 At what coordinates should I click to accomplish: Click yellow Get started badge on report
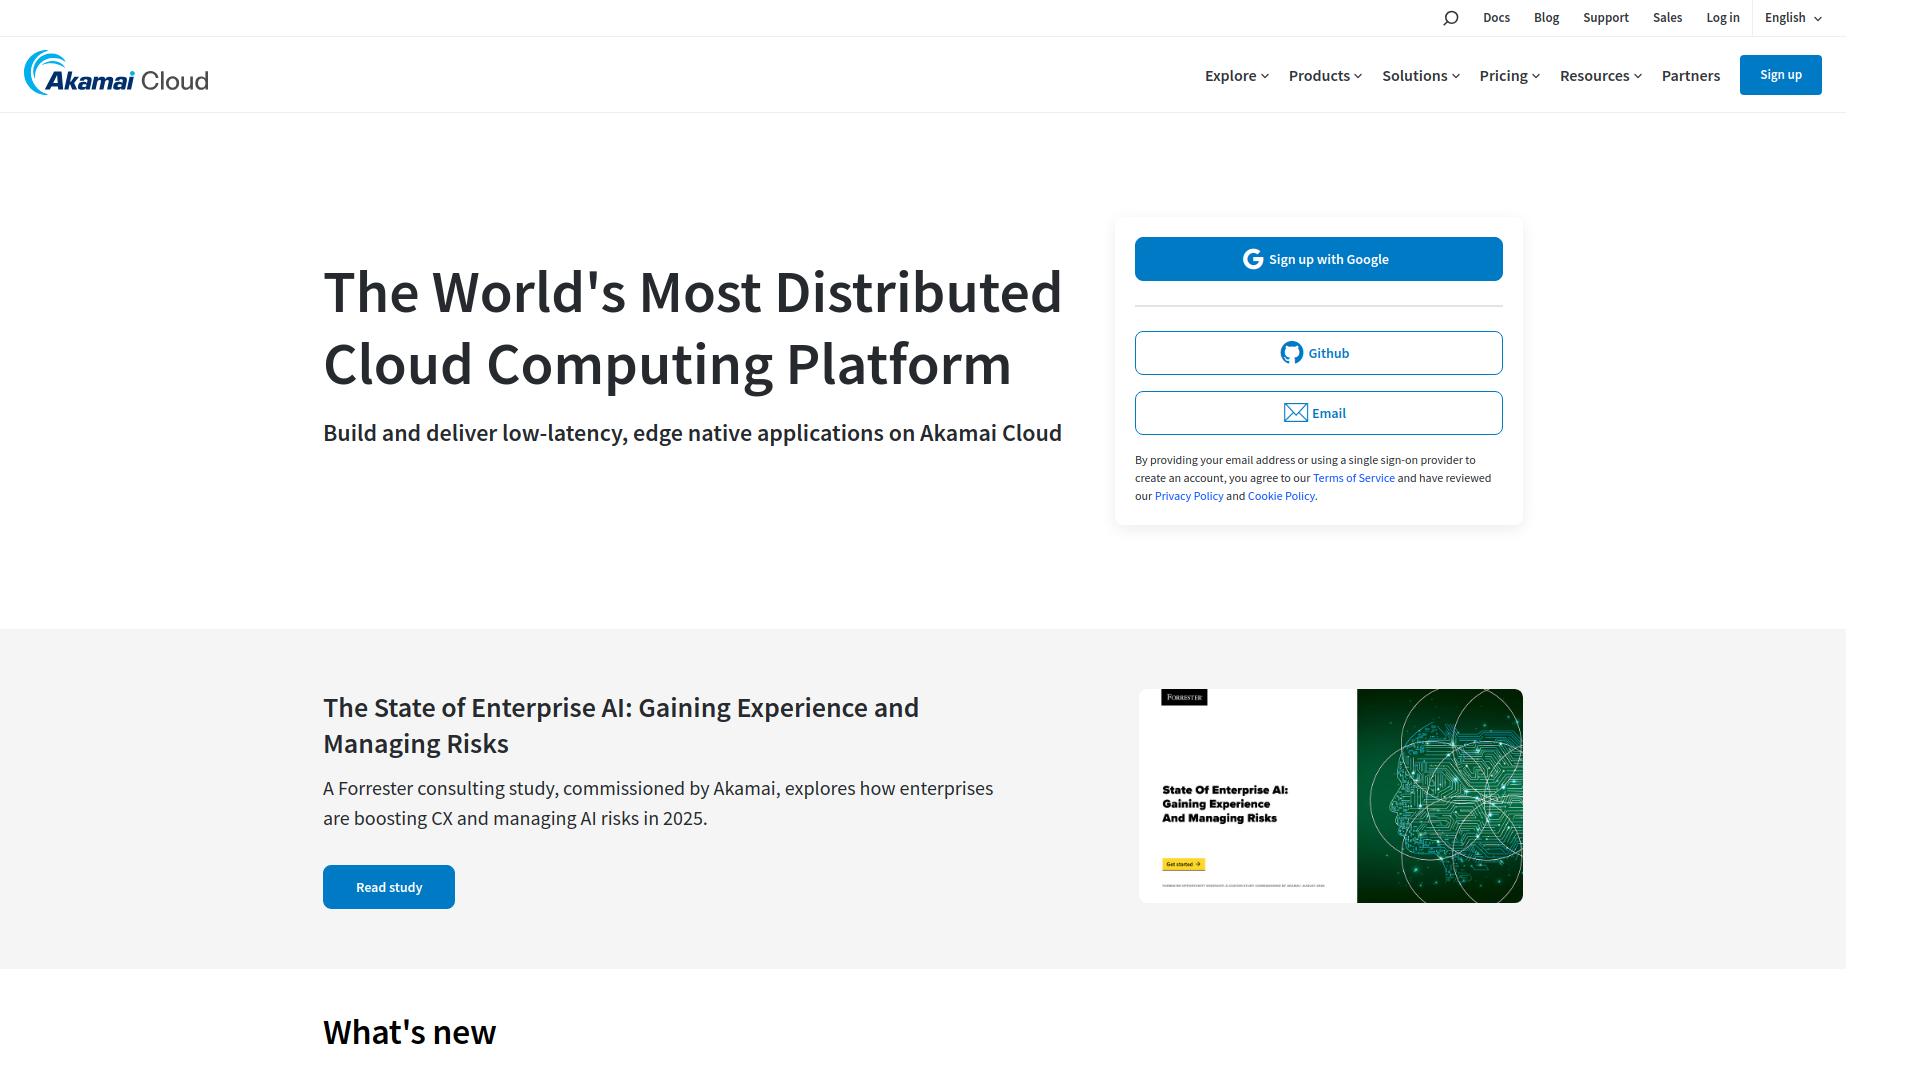pos(1183,864)
